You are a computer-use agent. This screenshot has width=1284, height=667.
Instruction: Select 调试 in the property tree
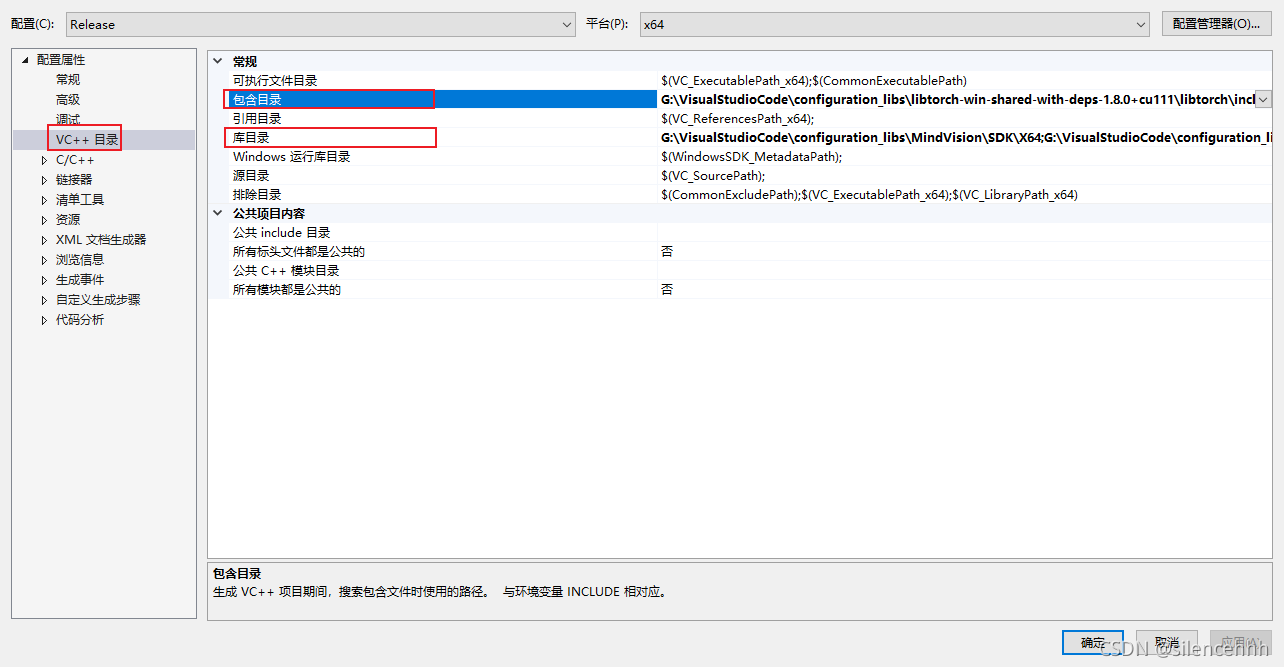tap(68, 120)
